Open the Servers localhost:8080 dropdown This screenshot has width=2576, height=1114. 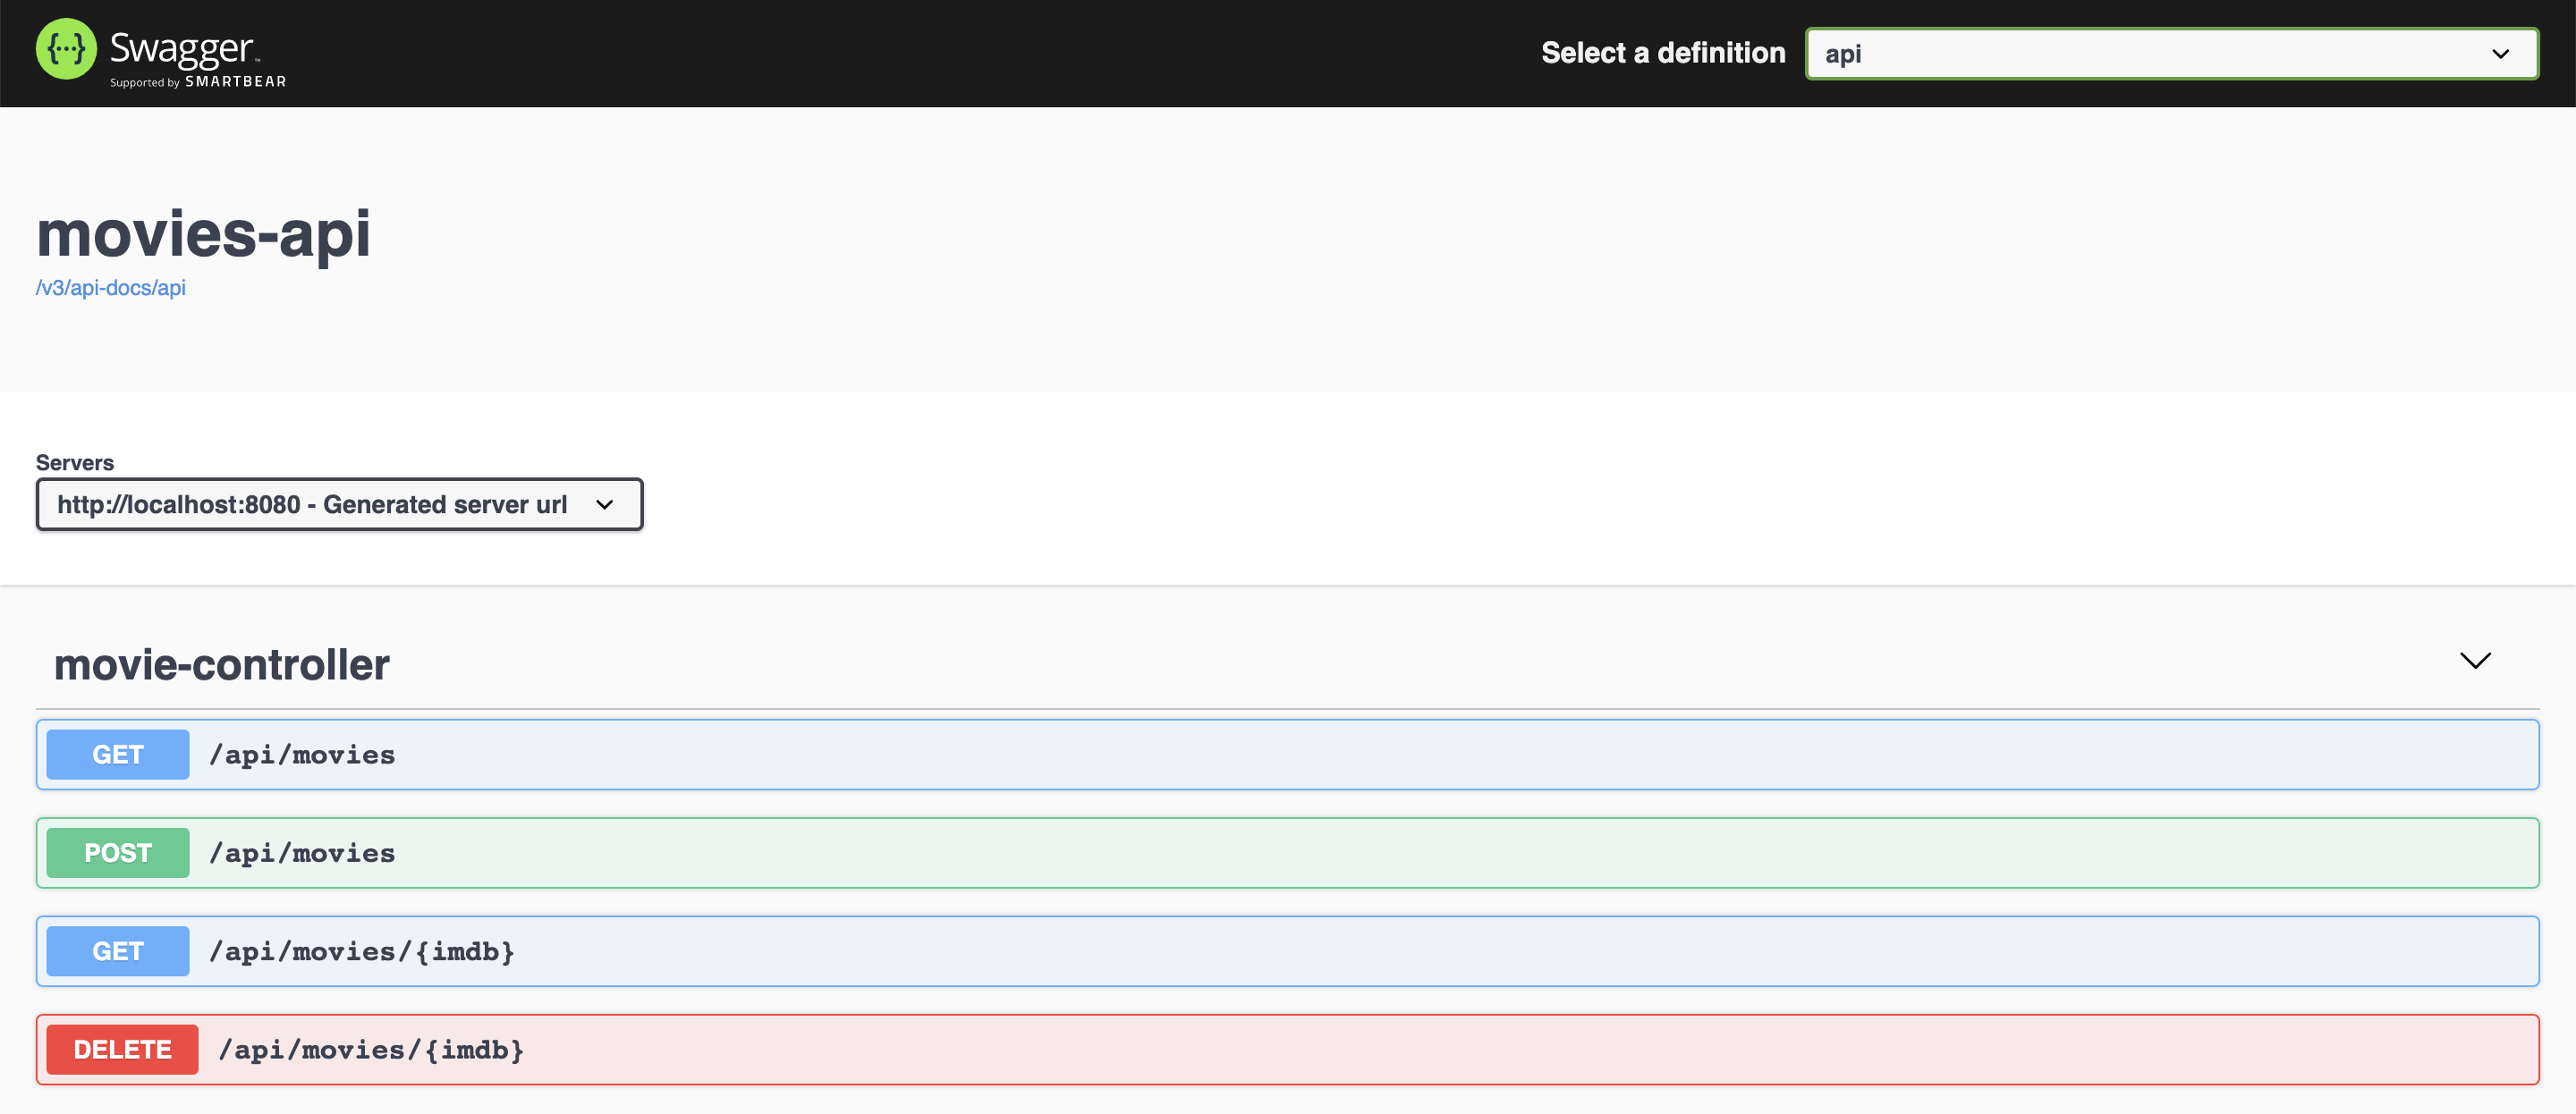point(312,505)
